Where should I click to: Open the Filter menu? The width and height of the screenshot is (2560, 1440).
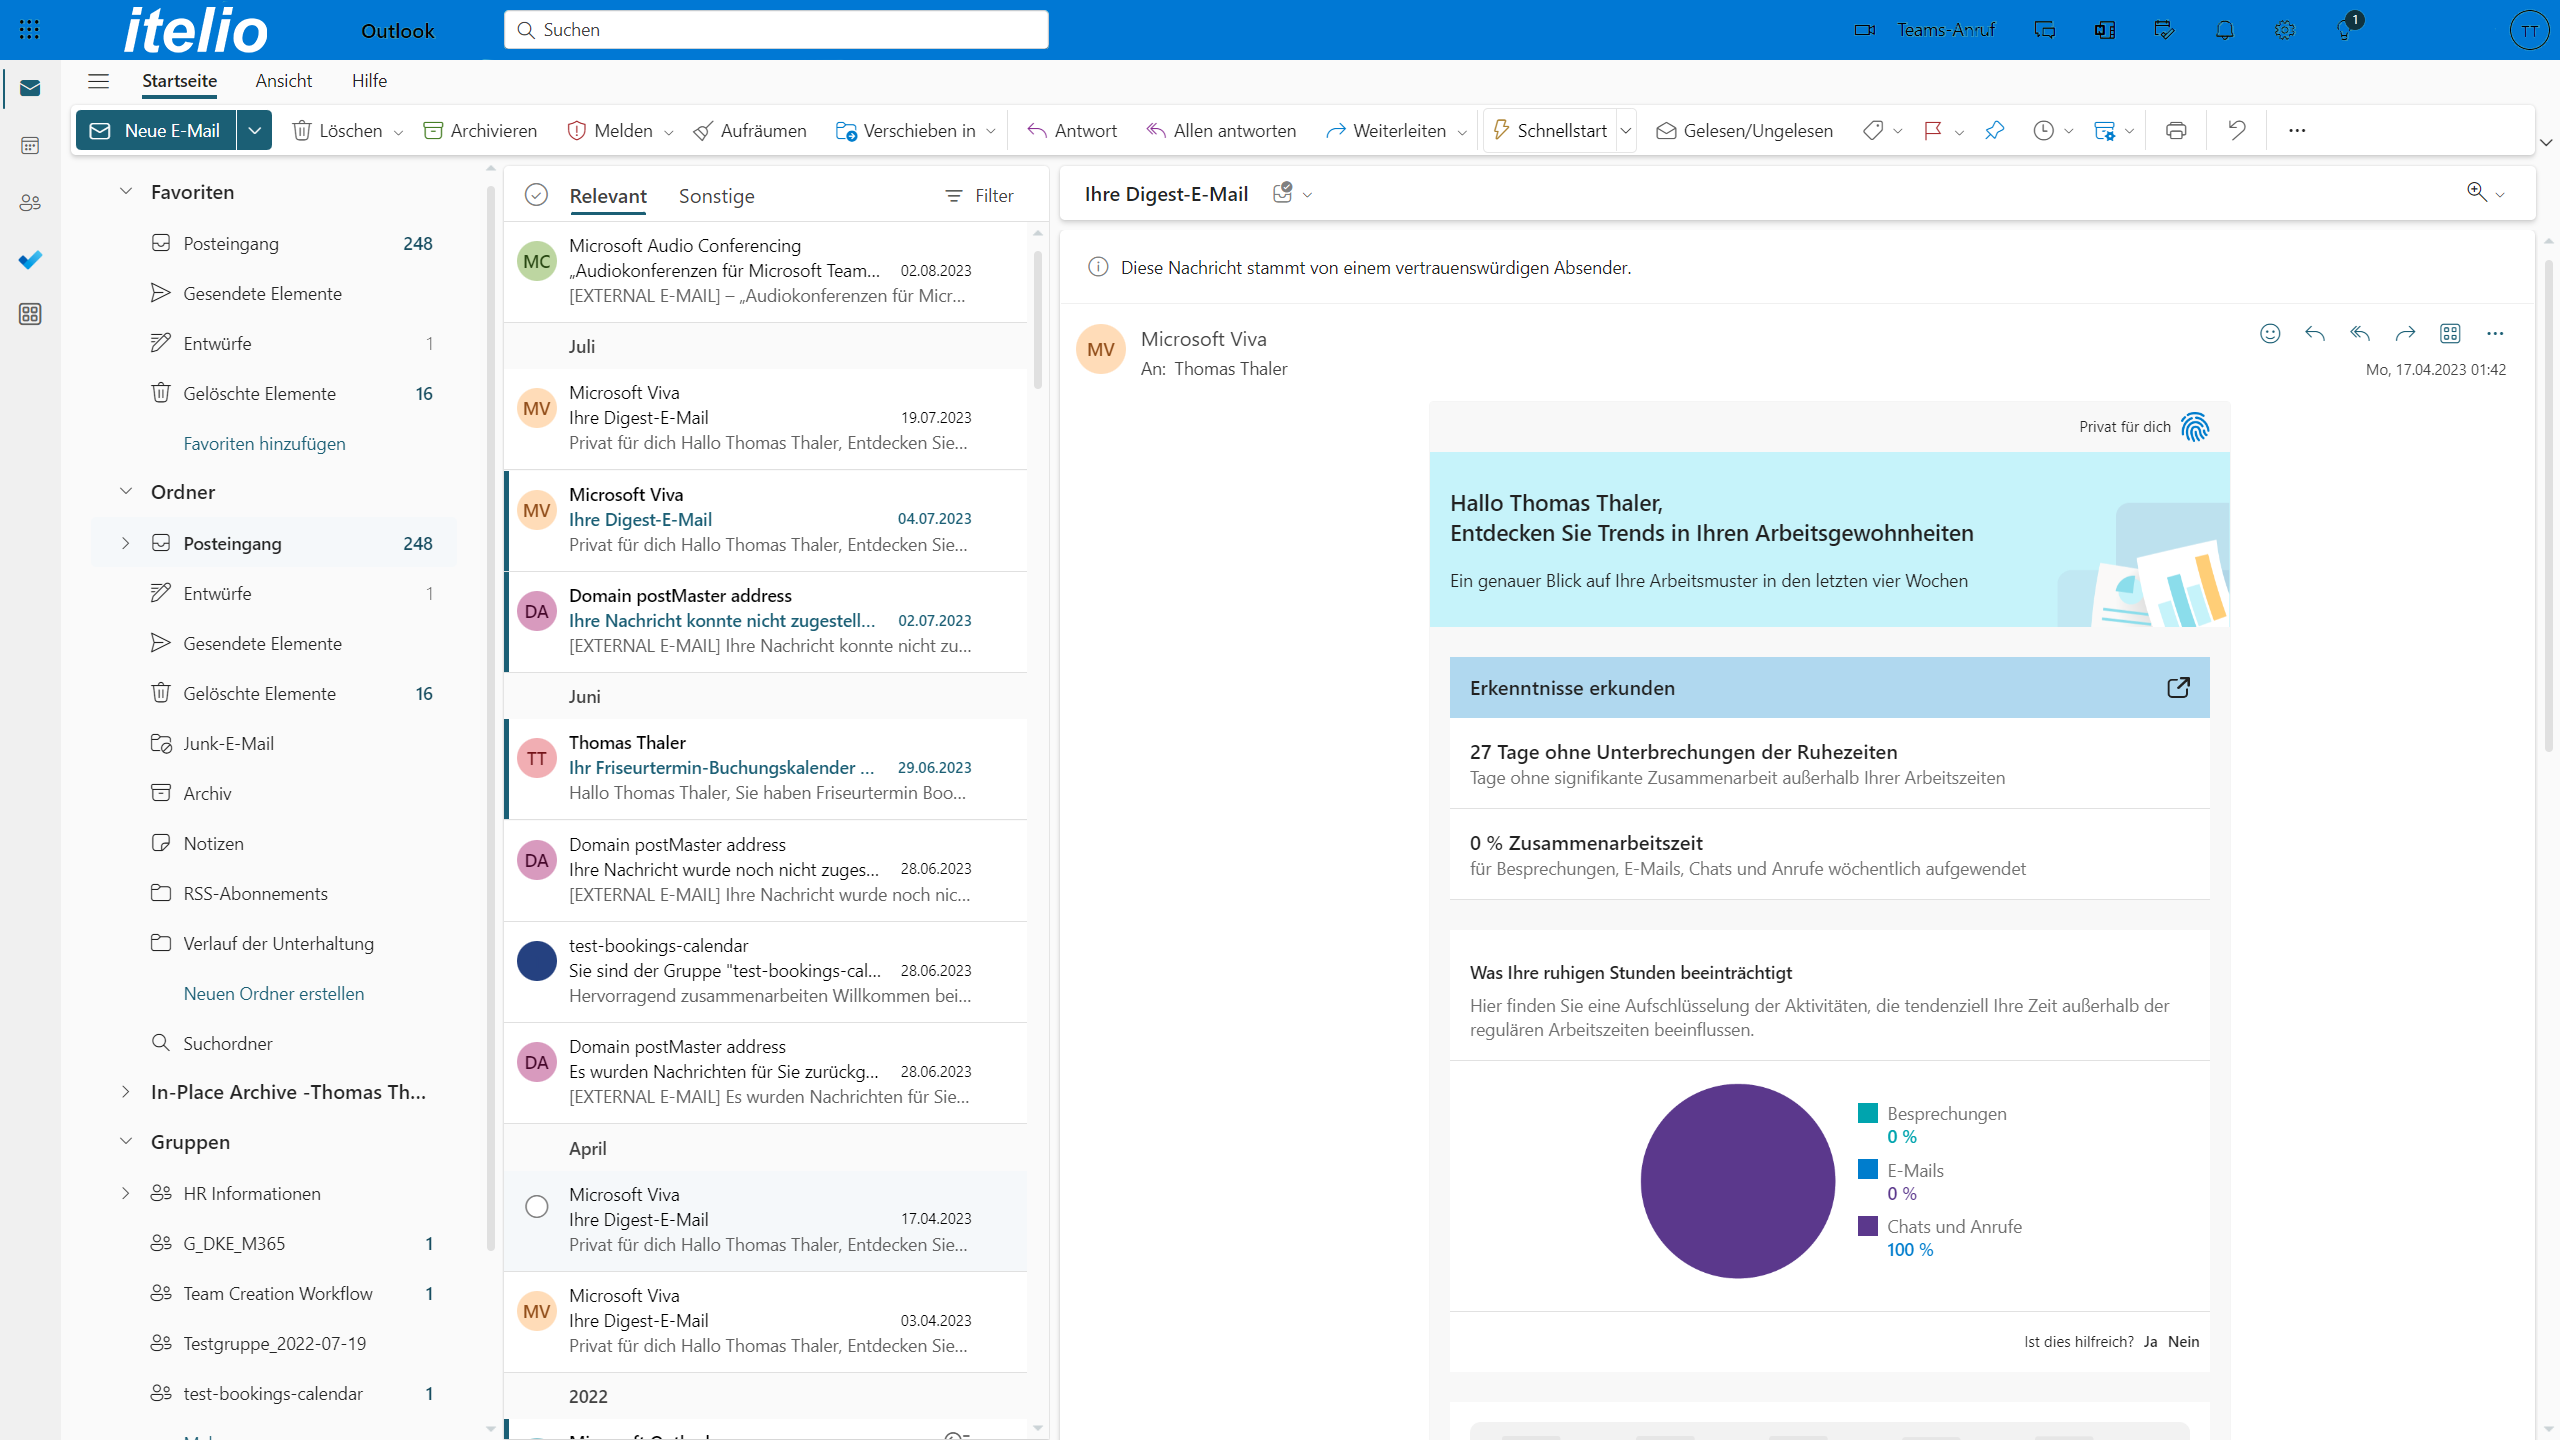[x=979, y=196]
